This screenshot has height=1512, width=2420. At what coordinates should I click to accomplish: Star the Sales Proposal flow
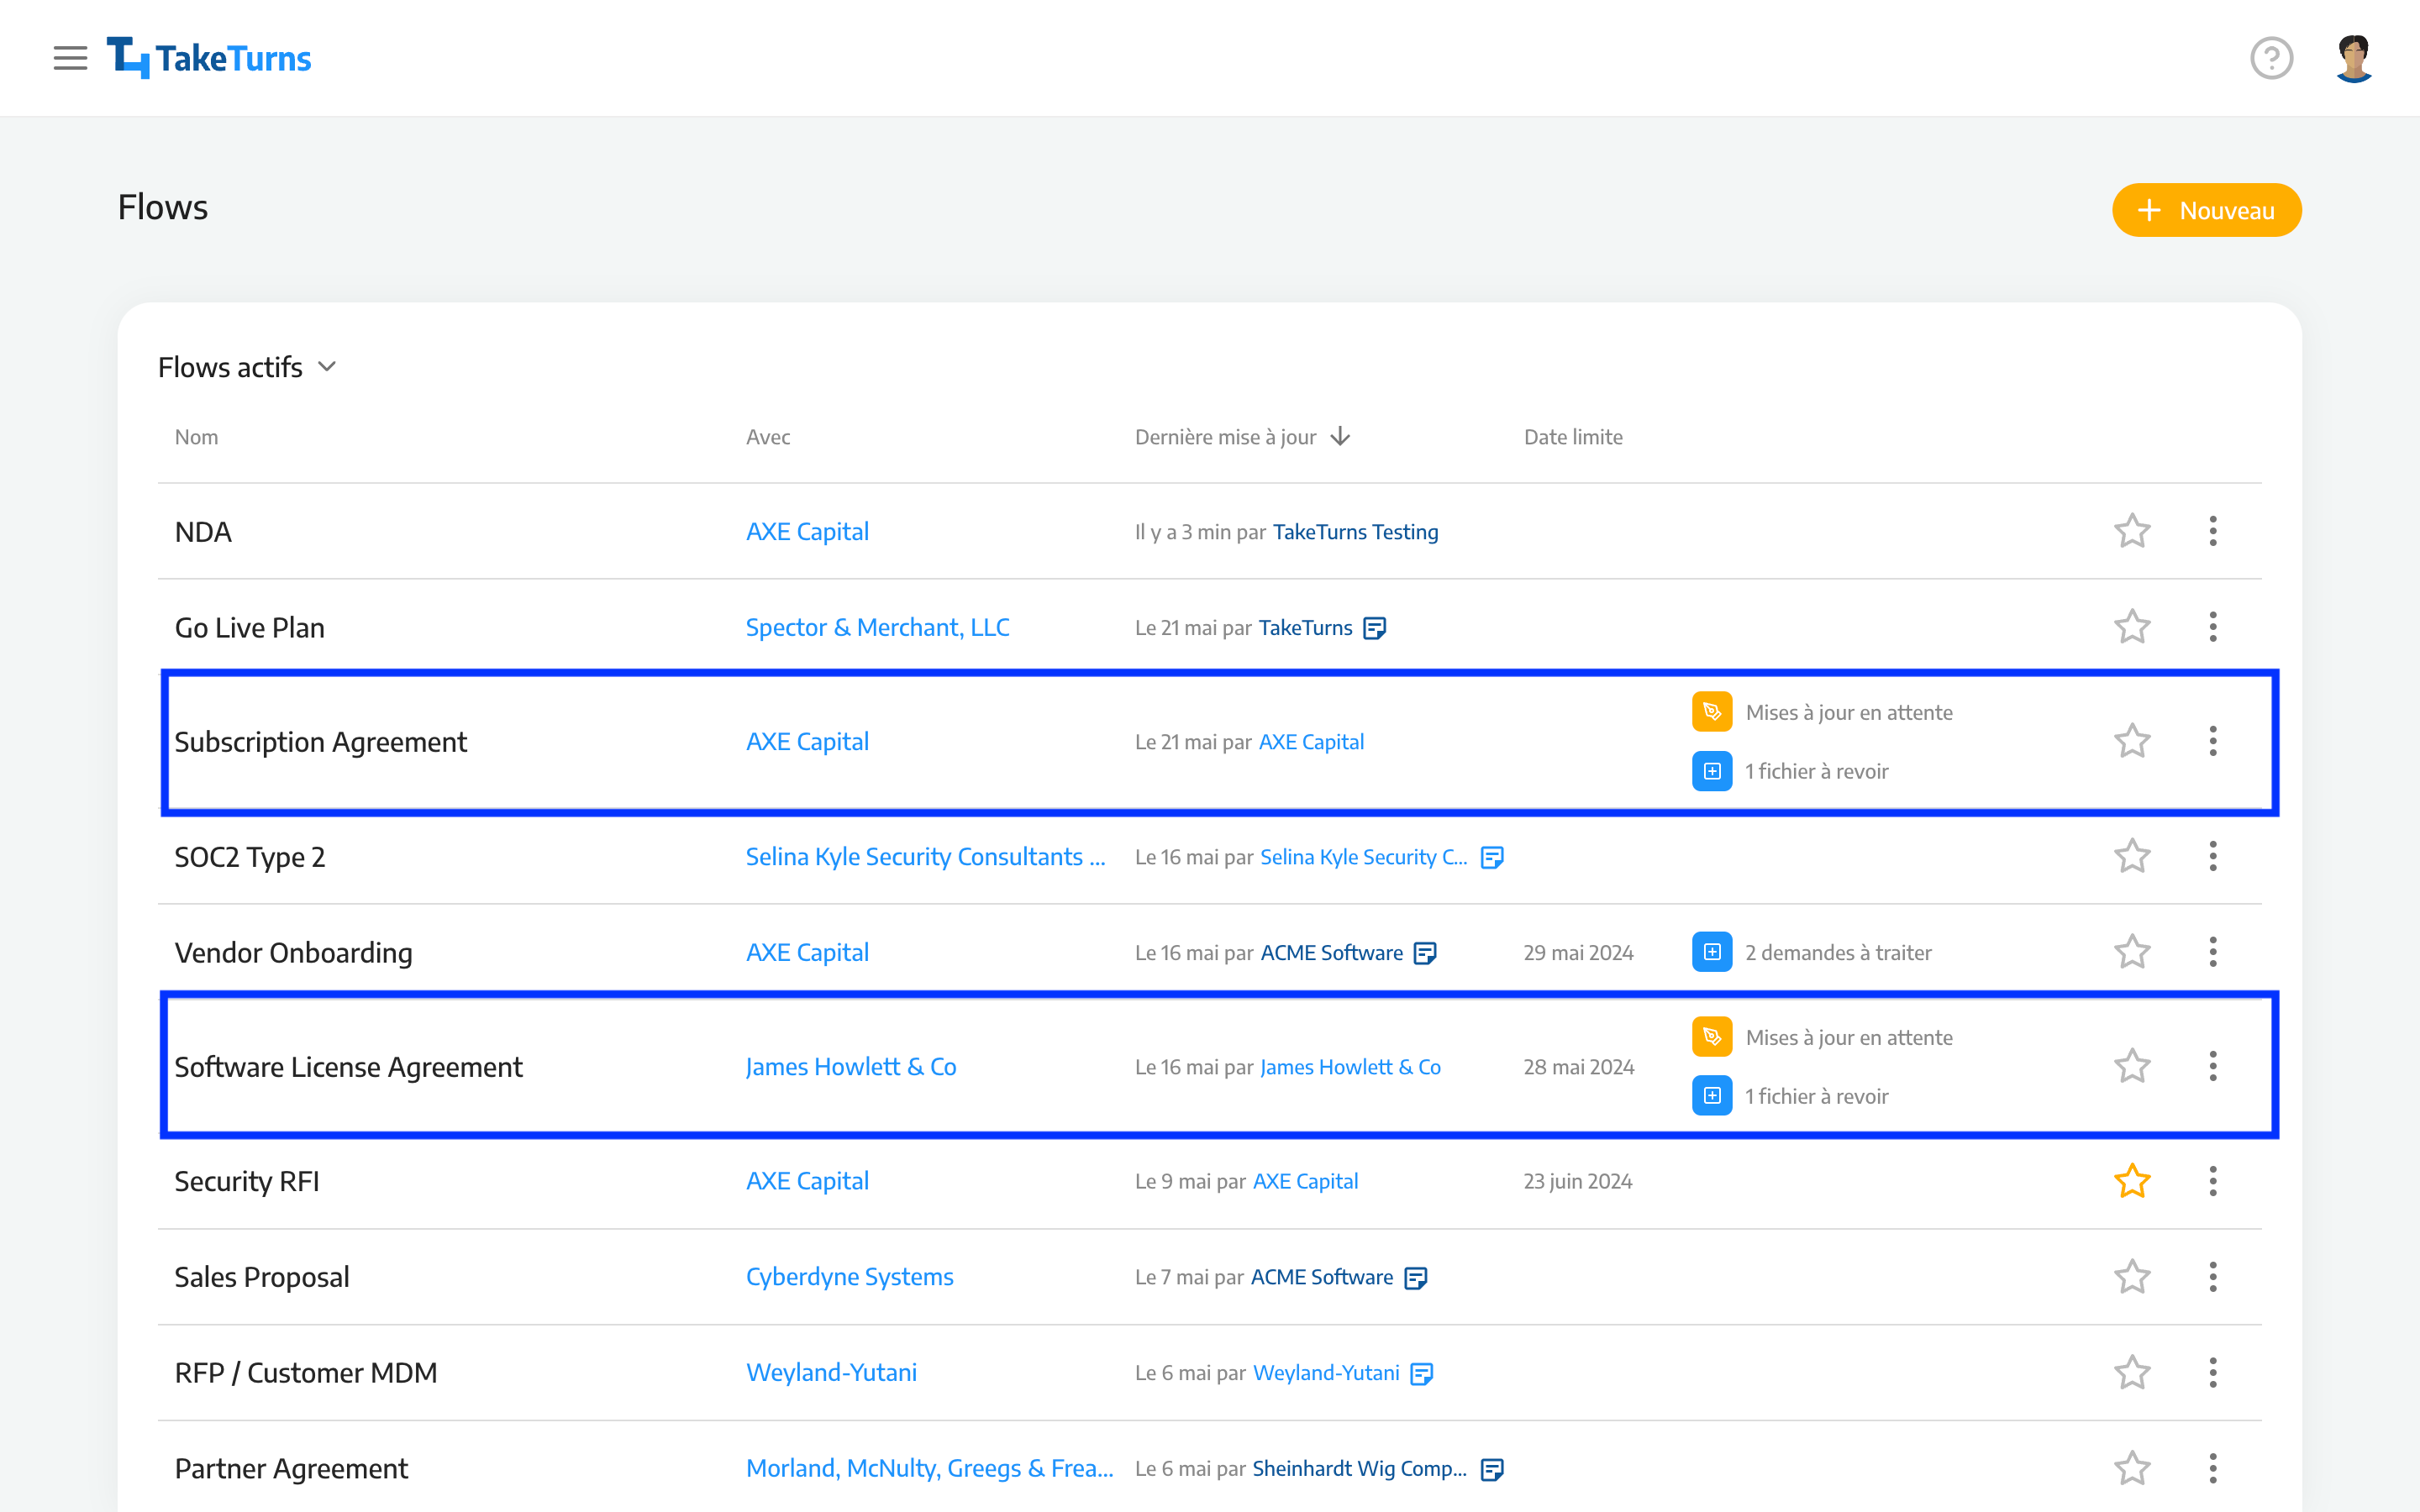pyautogui.click(x=2132, y=1277)
